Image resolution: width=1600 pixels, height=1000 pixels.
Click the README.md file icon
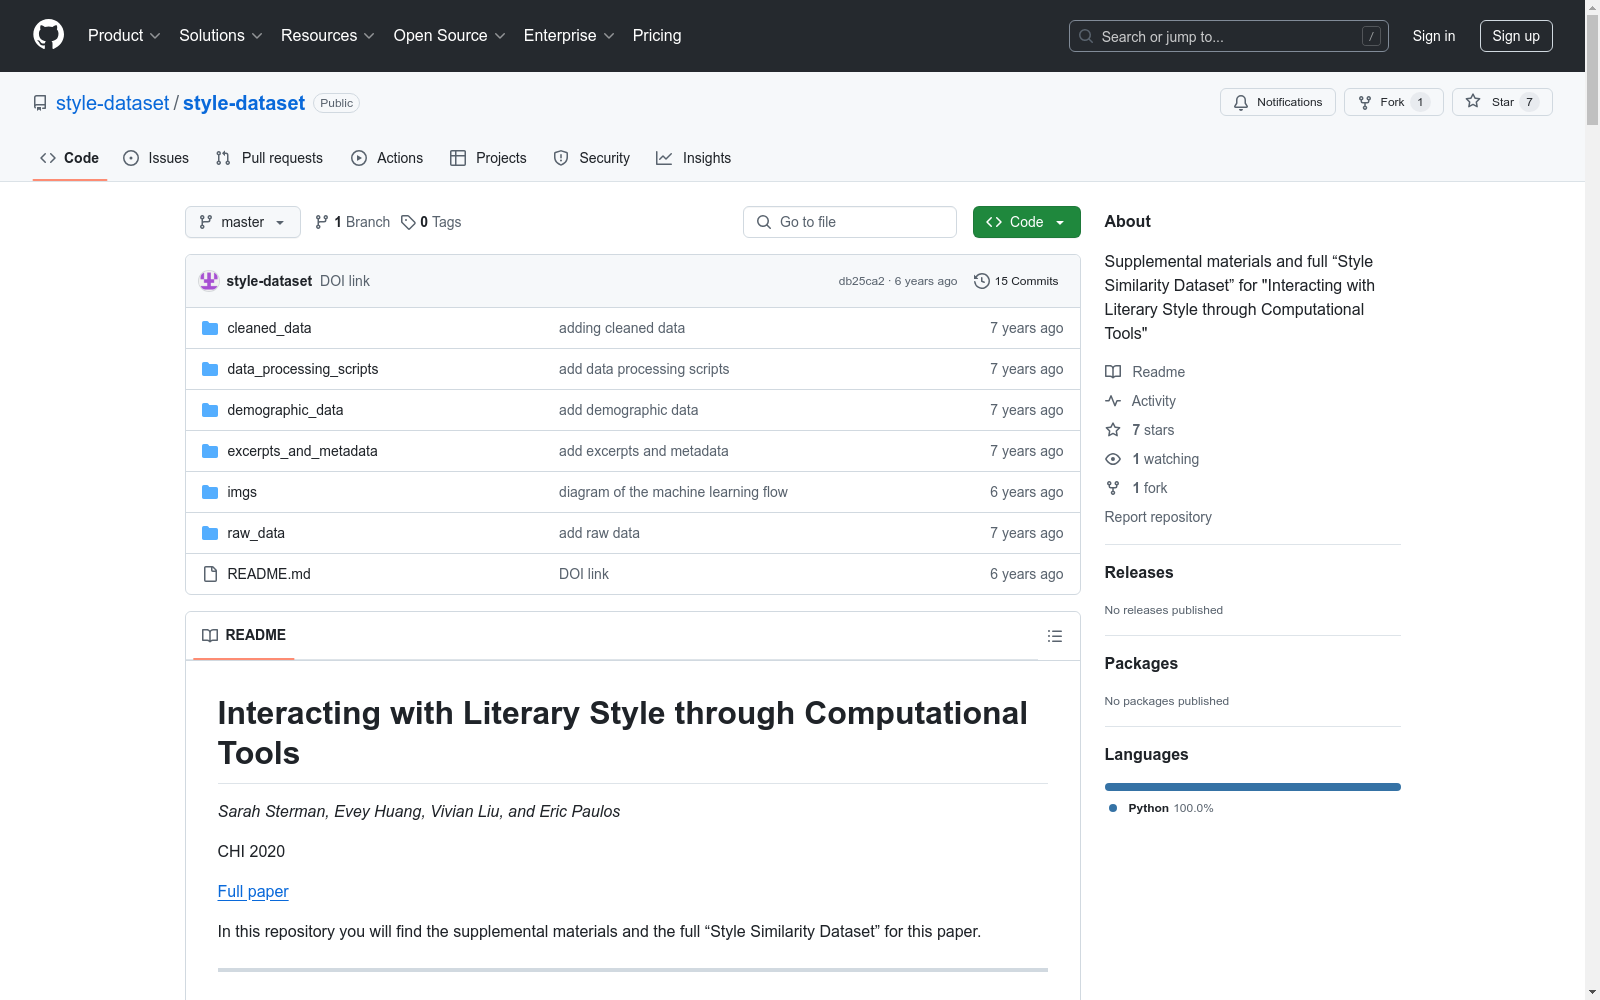click(210, 574)
